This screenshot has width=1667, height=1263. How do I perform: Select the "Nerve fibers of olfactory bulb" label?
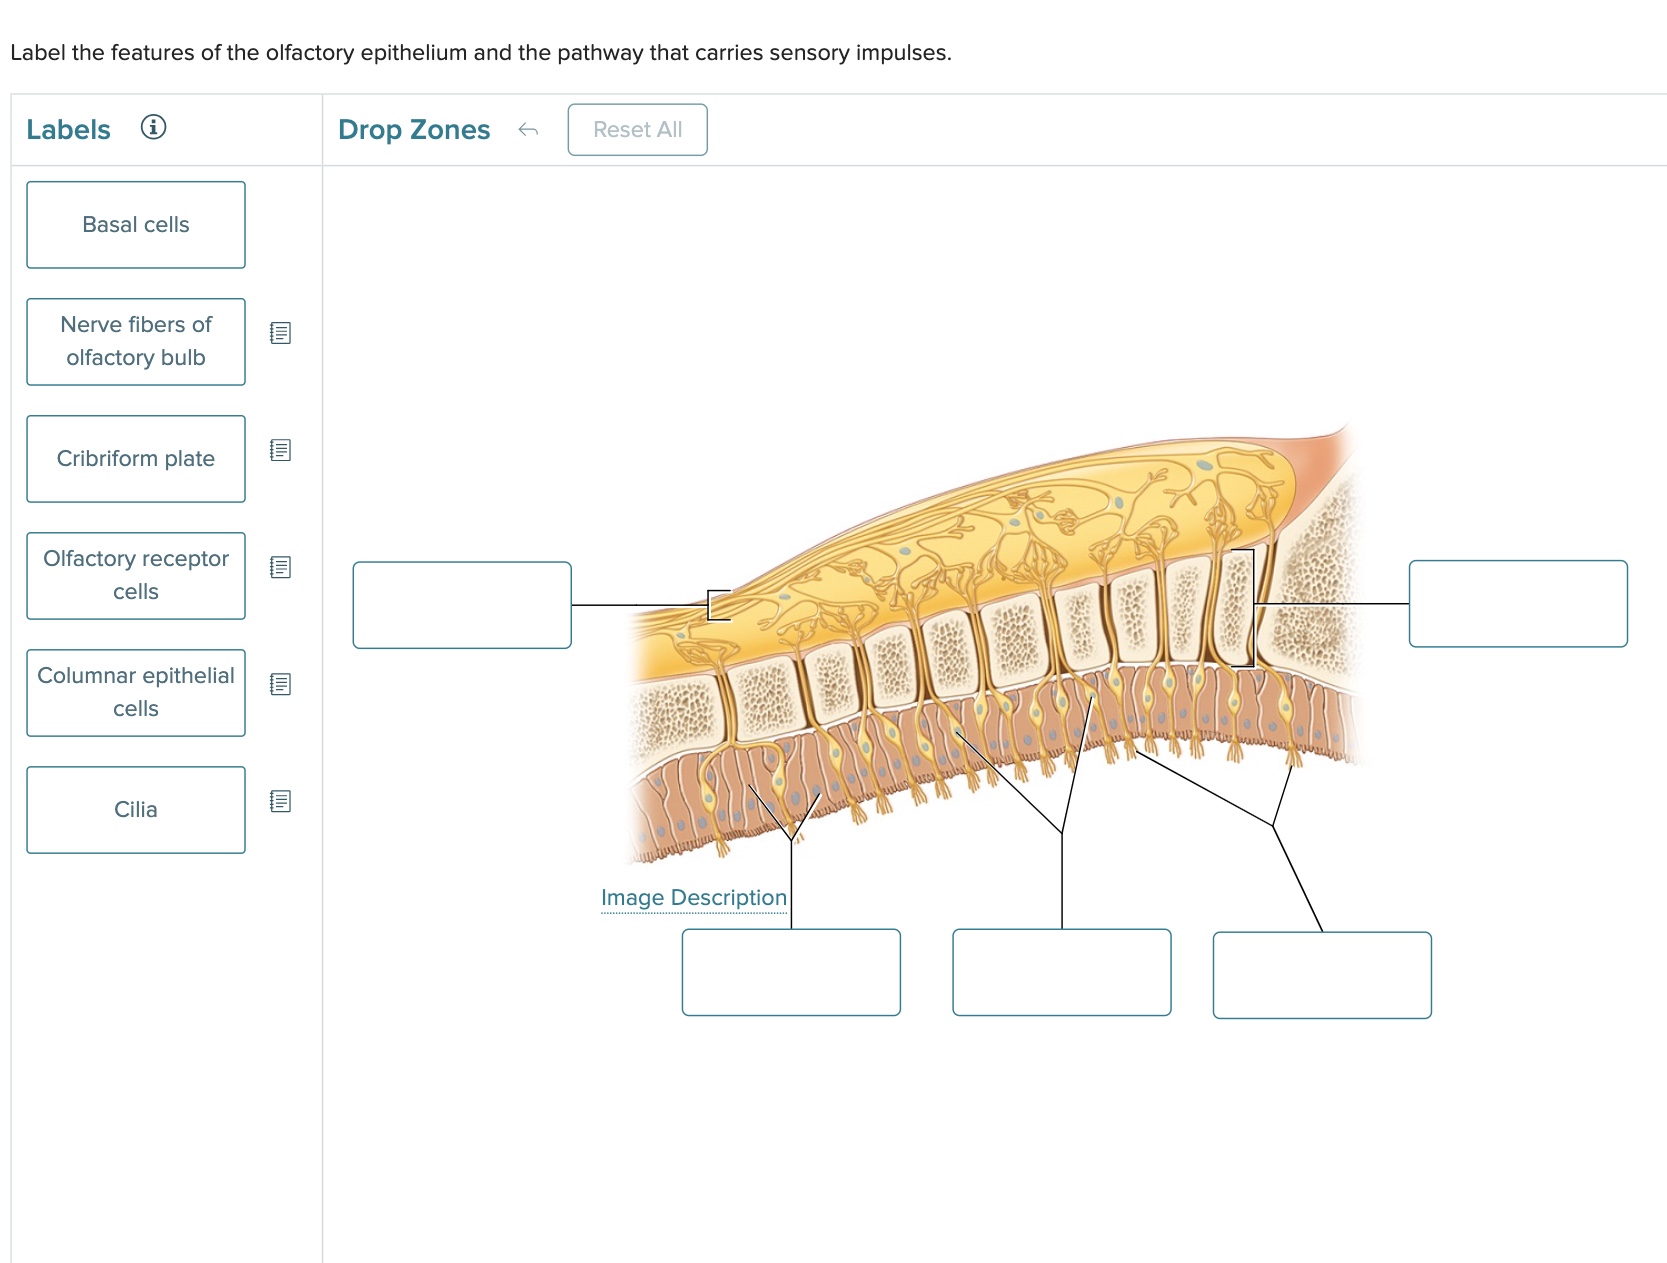(135, 340)
